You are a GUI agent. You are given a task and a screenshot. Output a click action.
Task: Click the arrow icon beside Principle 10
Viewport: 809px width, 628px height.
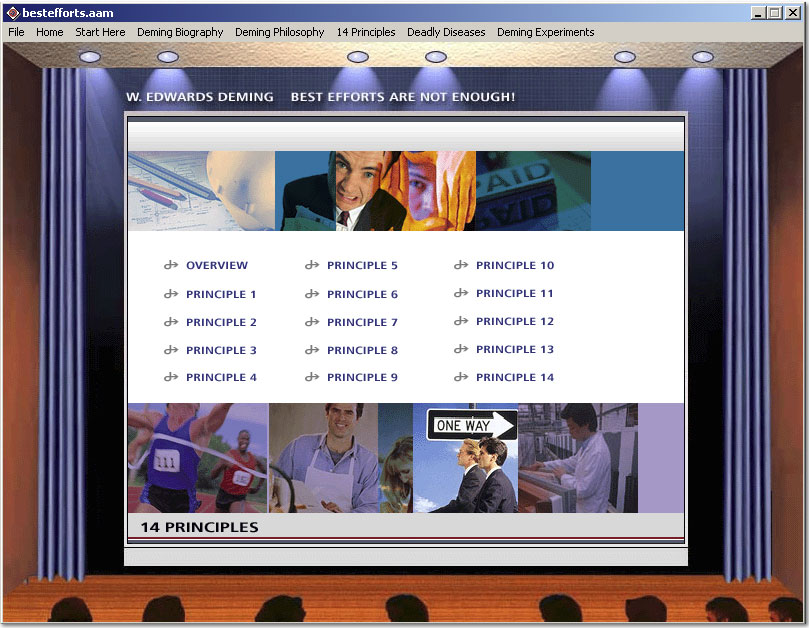pyautogui.click(x=461, y=266)
